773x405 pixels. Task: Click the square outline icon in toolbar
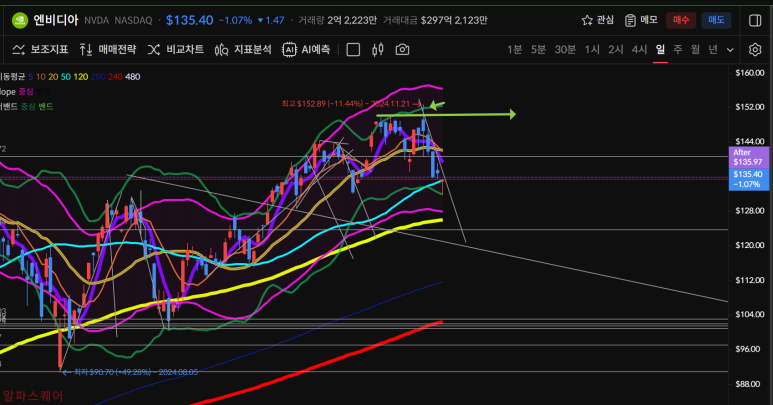353,50
